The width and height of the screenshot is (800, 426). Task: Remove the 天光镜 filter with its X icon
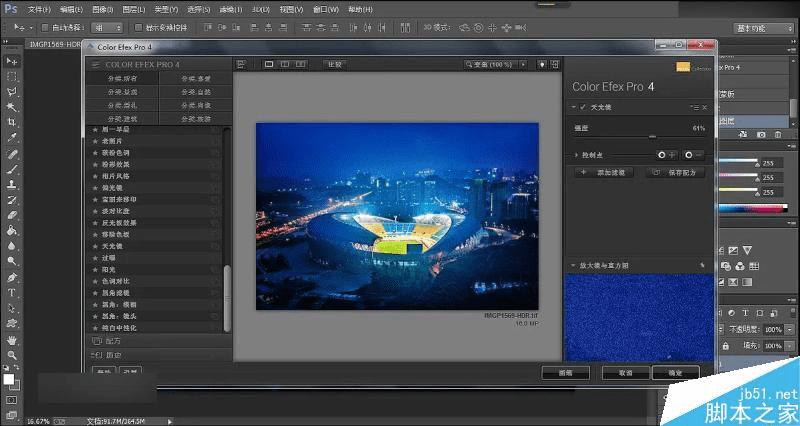(705, 107)
